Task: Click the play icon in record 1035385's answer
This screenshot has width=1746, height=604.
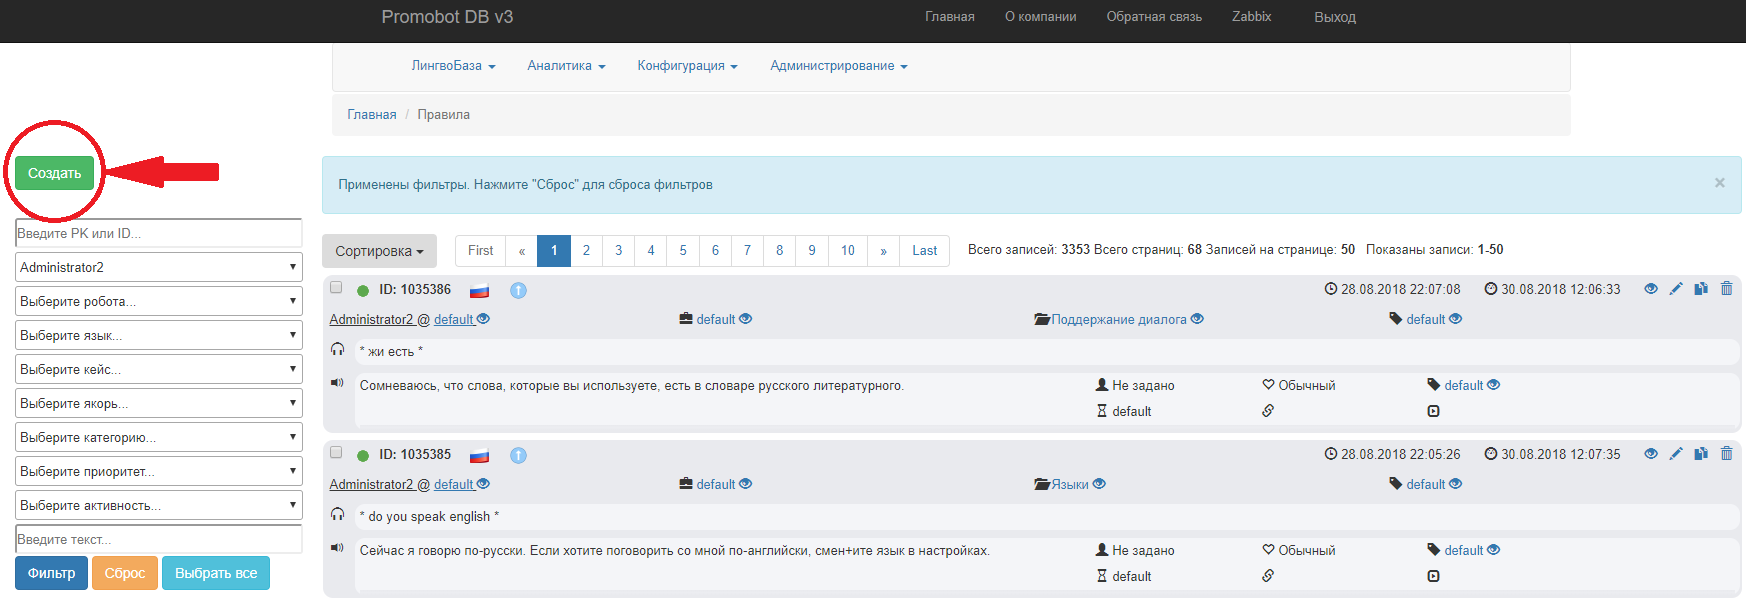Action: click(x=1433, y=576)
